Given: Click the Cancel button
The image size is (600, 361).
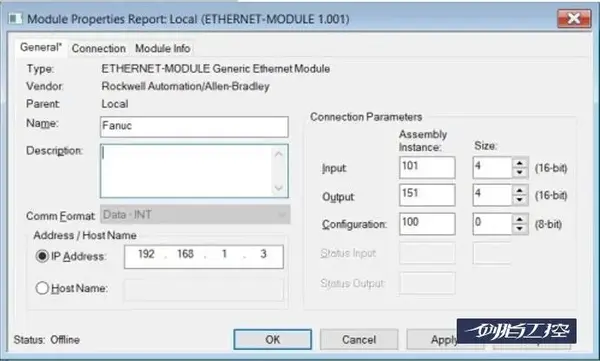Looking at the screenshot, I should tap(359, 339).
